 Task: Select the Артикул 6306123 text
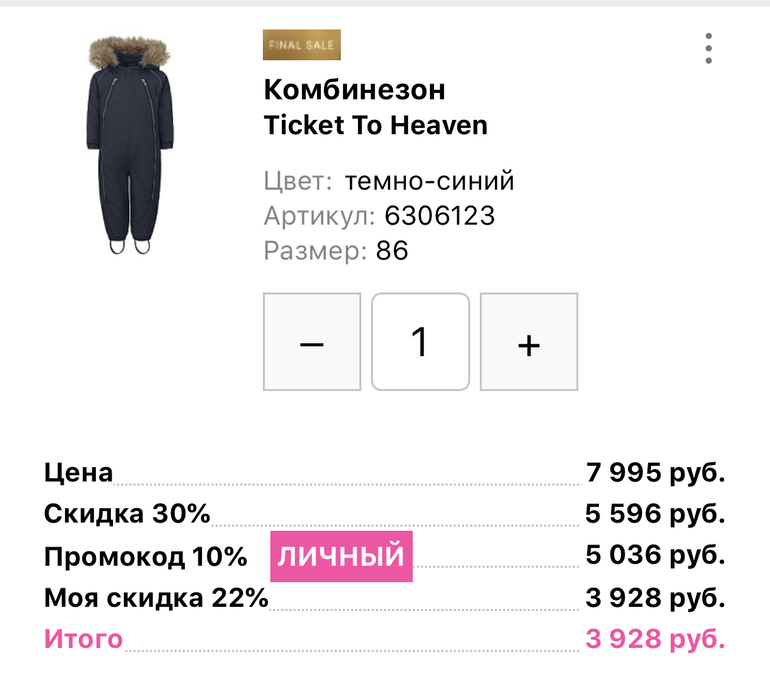point(379,216)
